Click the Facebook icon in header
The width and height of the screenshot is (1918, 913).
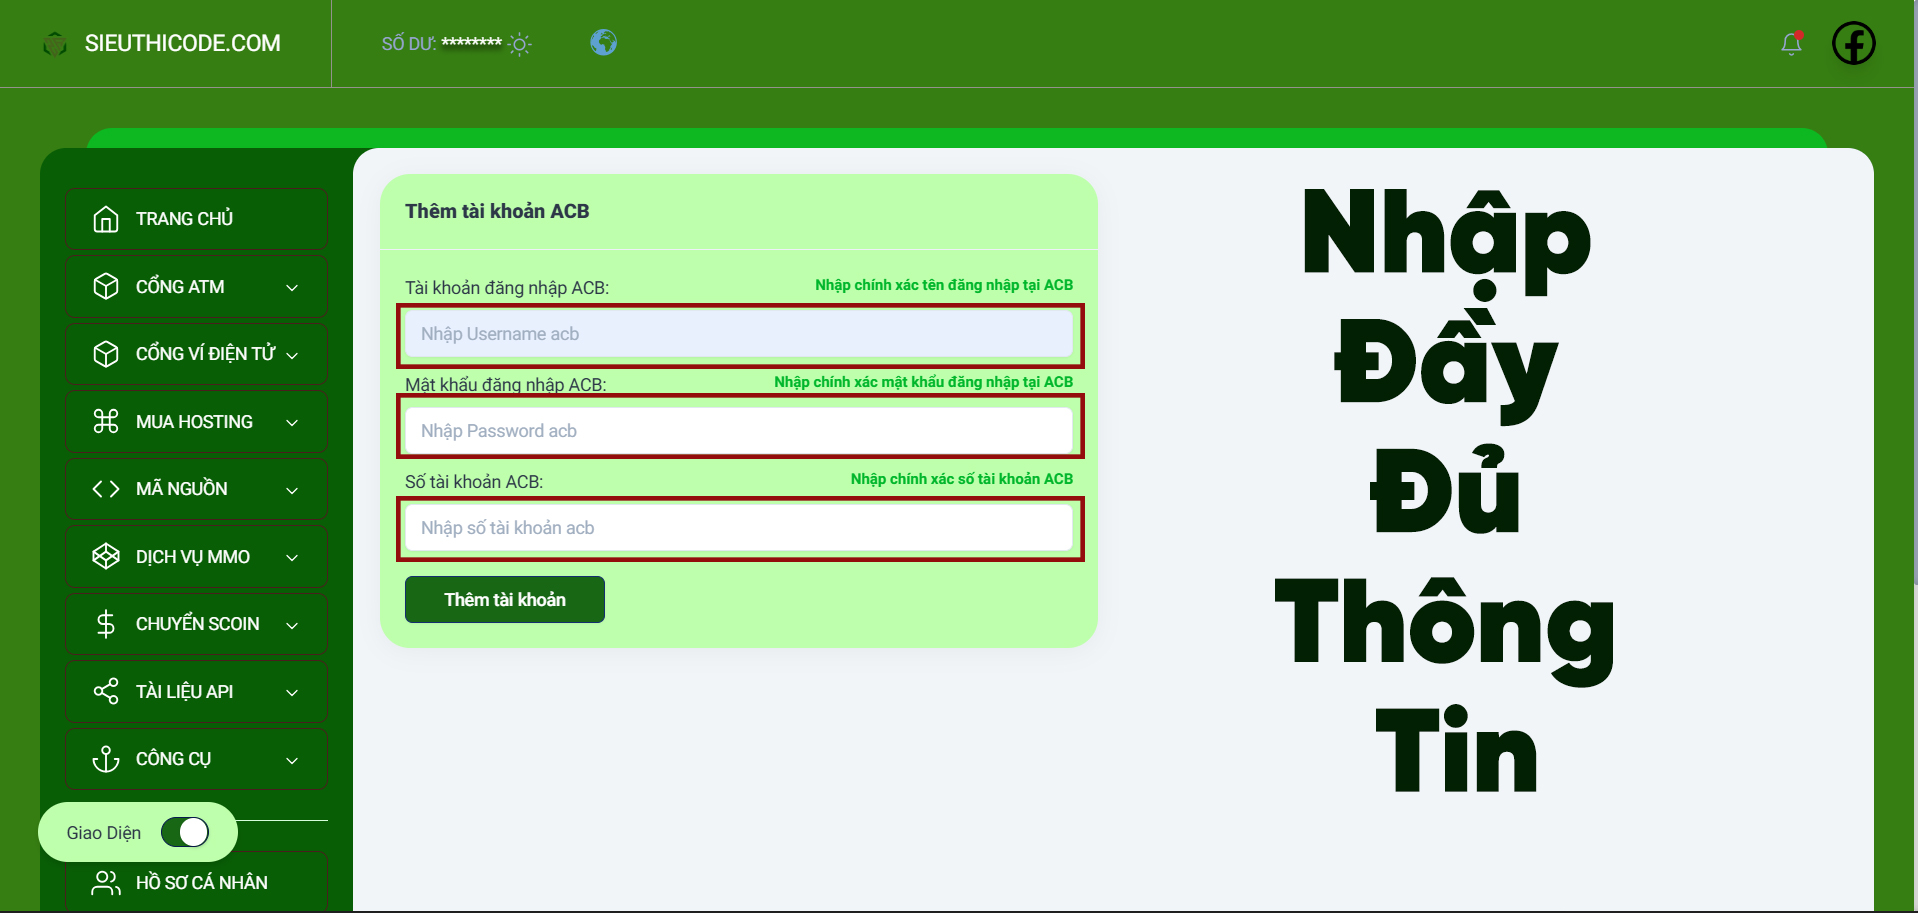click(1853, 43)
